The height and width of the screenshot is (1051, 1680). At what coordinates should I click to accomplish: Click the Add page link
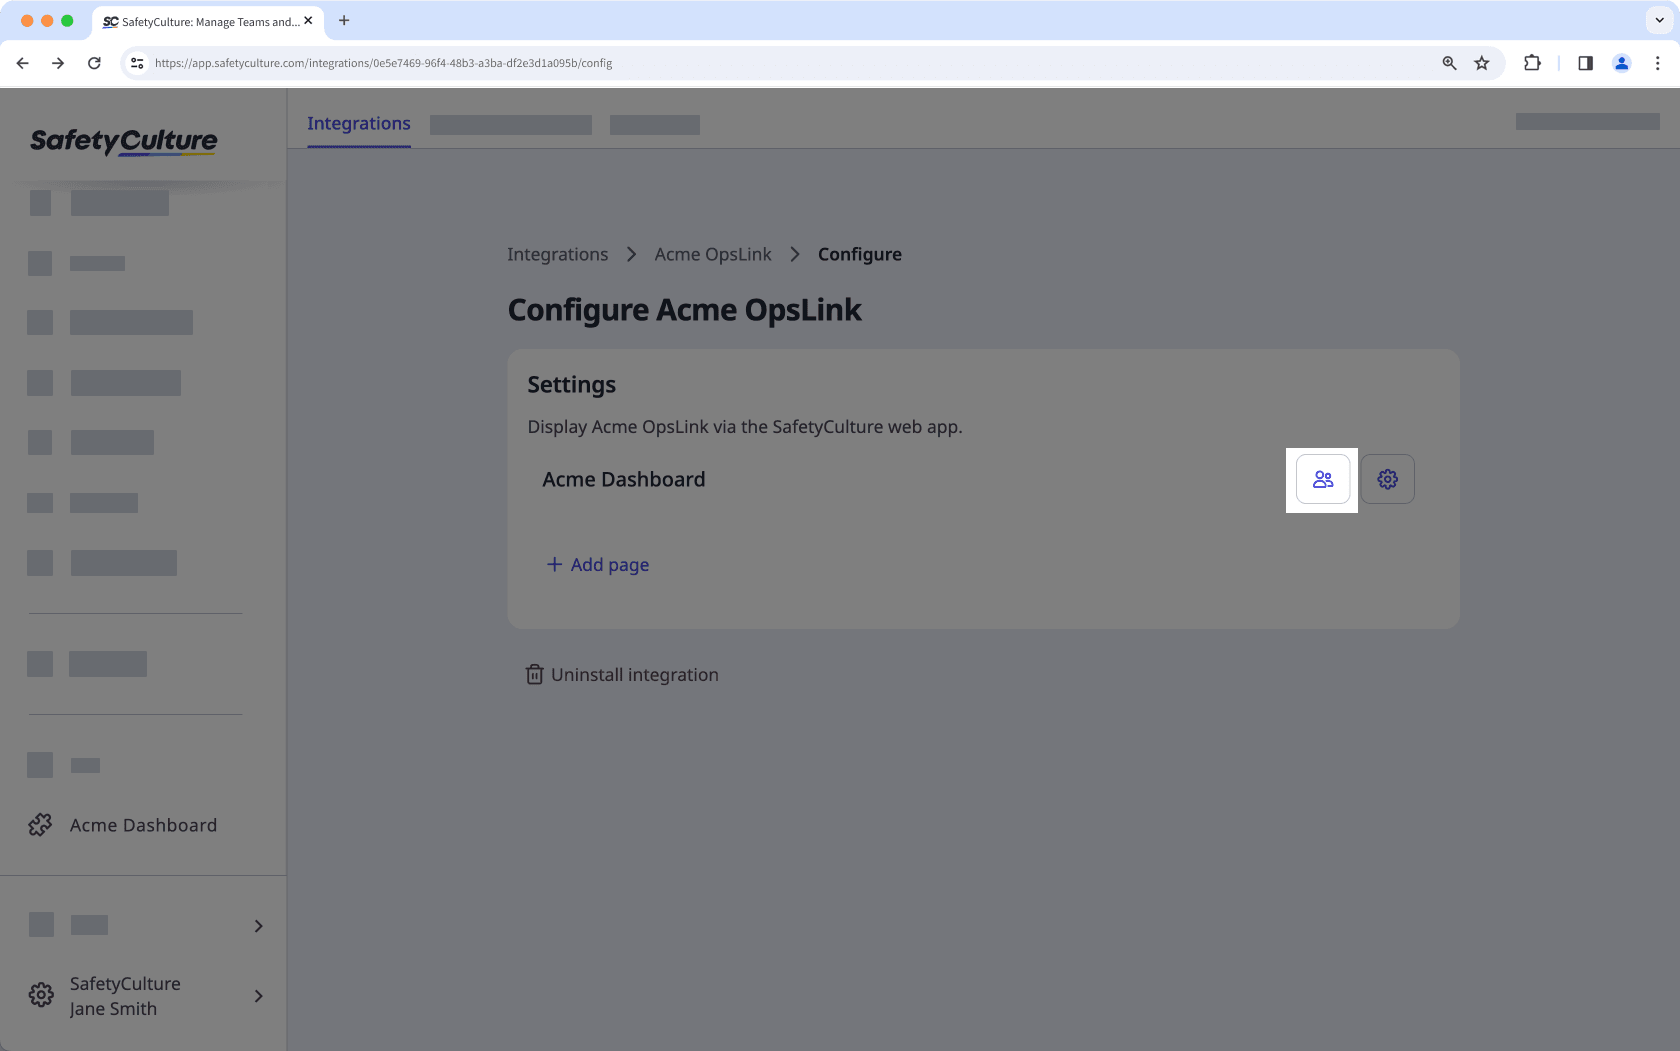pyautogui.click(x=597, y=564)
